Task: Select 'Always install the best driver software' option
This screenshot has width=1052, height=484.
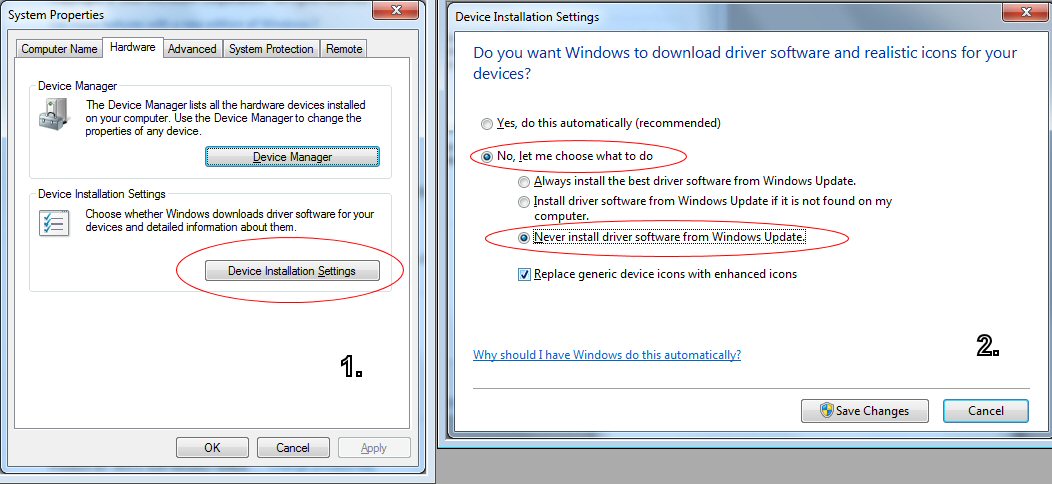Action: [687, 181]
